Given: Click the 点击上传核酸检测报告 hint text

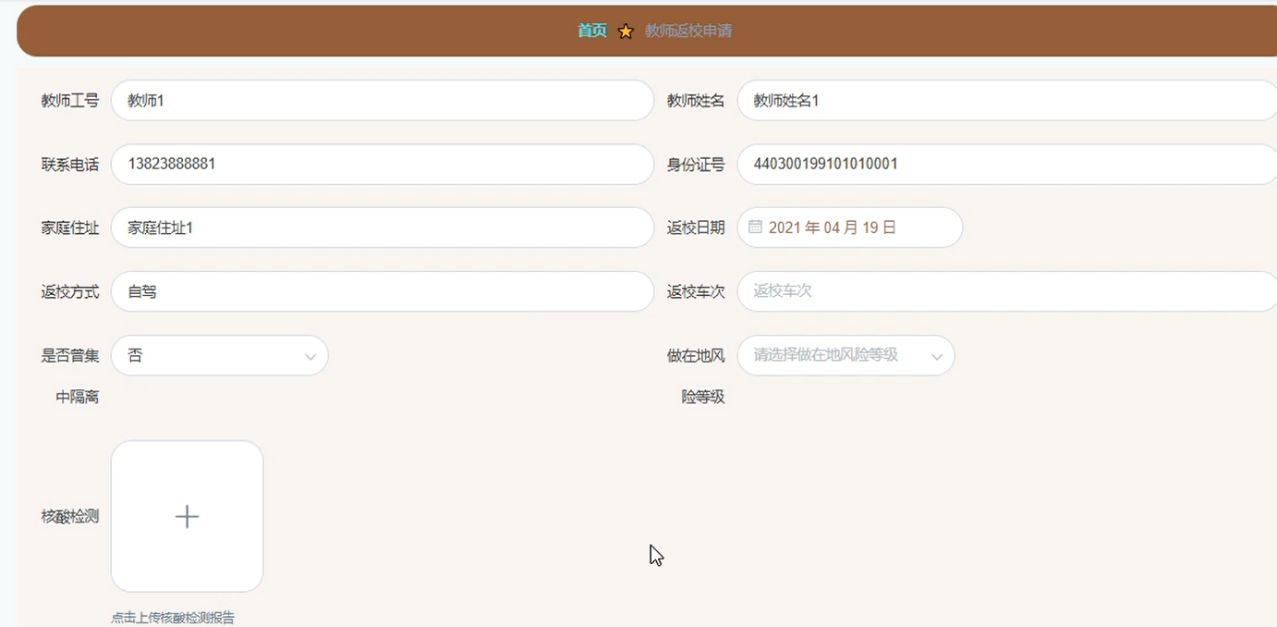Looking at the screenshot, I should pyautogui.click(x=173, y=618).
